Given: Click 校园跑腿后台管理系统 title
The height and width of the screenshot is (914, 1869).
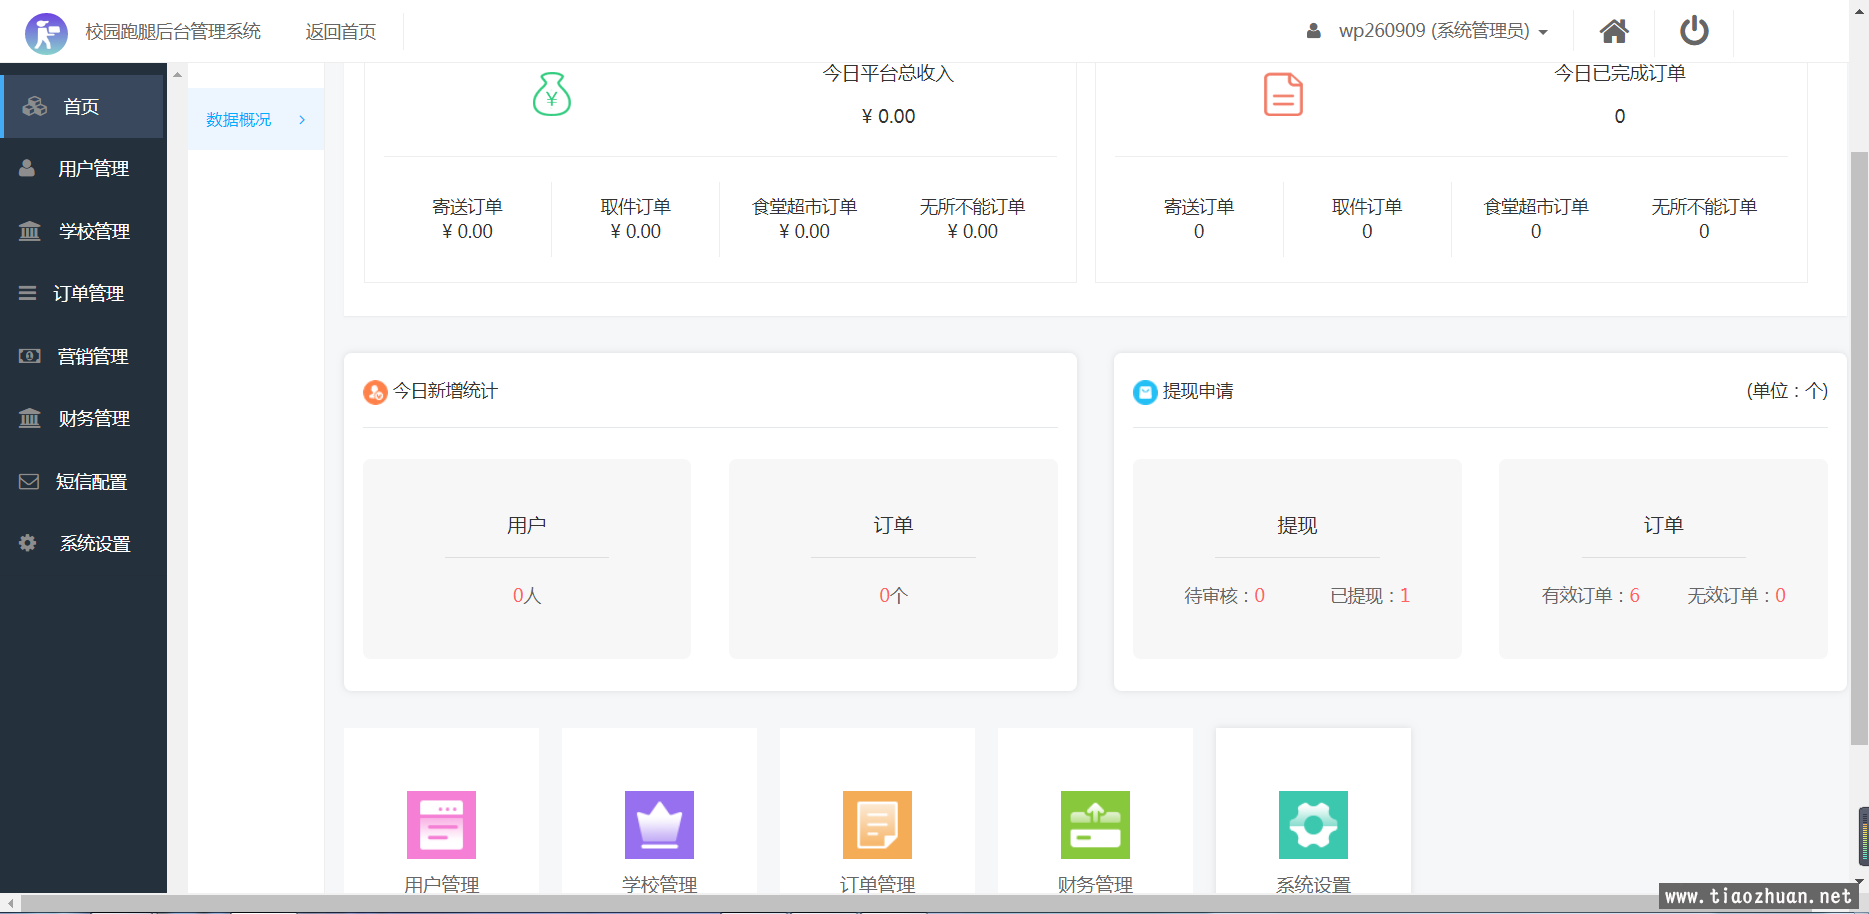Looking at the screenshot, I should (173, 32).
